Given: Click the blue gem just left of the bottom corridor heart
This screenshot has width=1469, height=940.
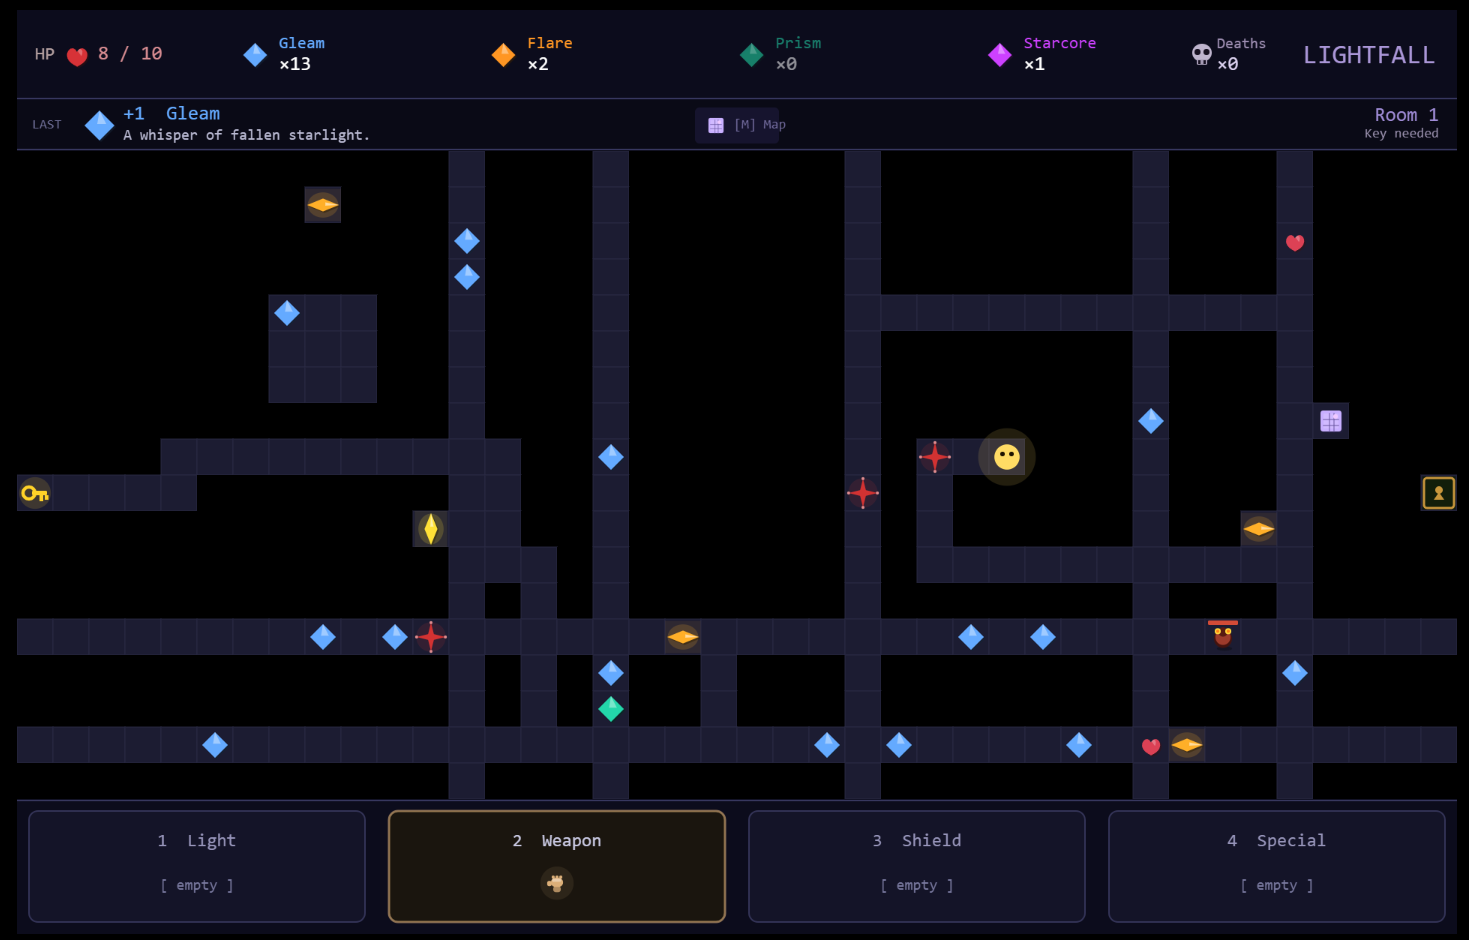Looking at the screenshot, I should click(1079, 745).
